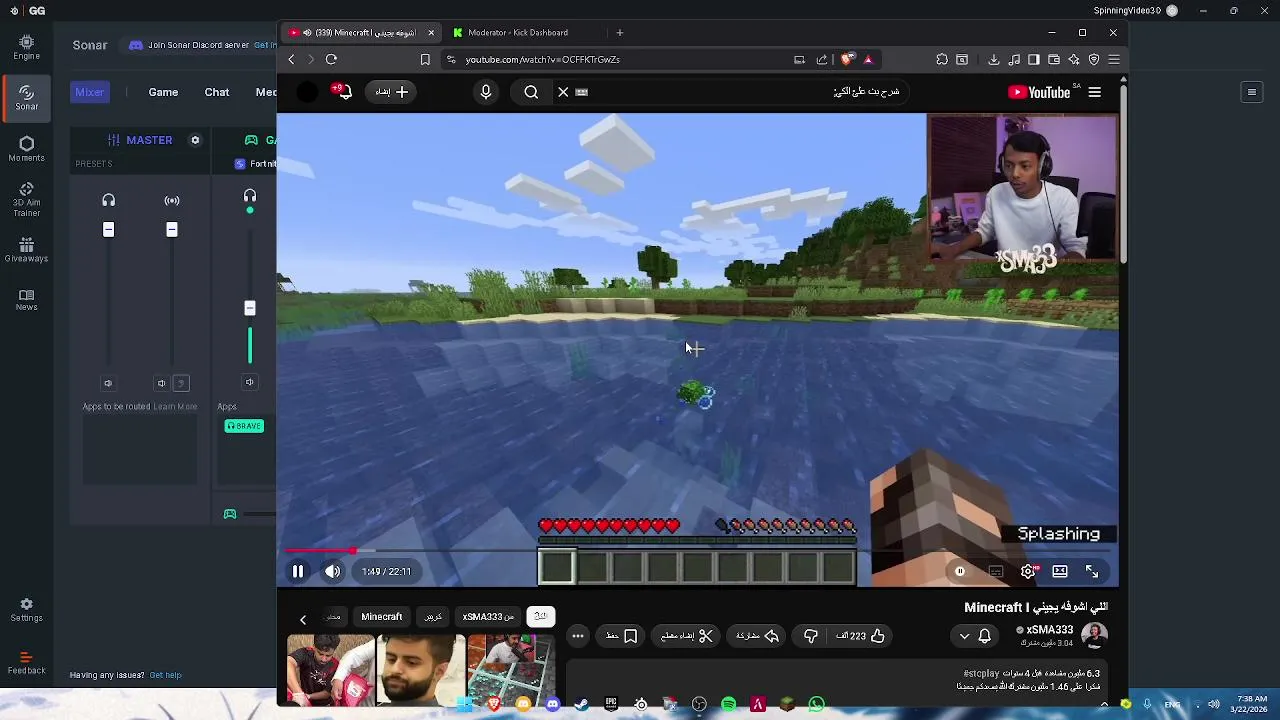Expand channel notification bell dropdown

point(975,636)
